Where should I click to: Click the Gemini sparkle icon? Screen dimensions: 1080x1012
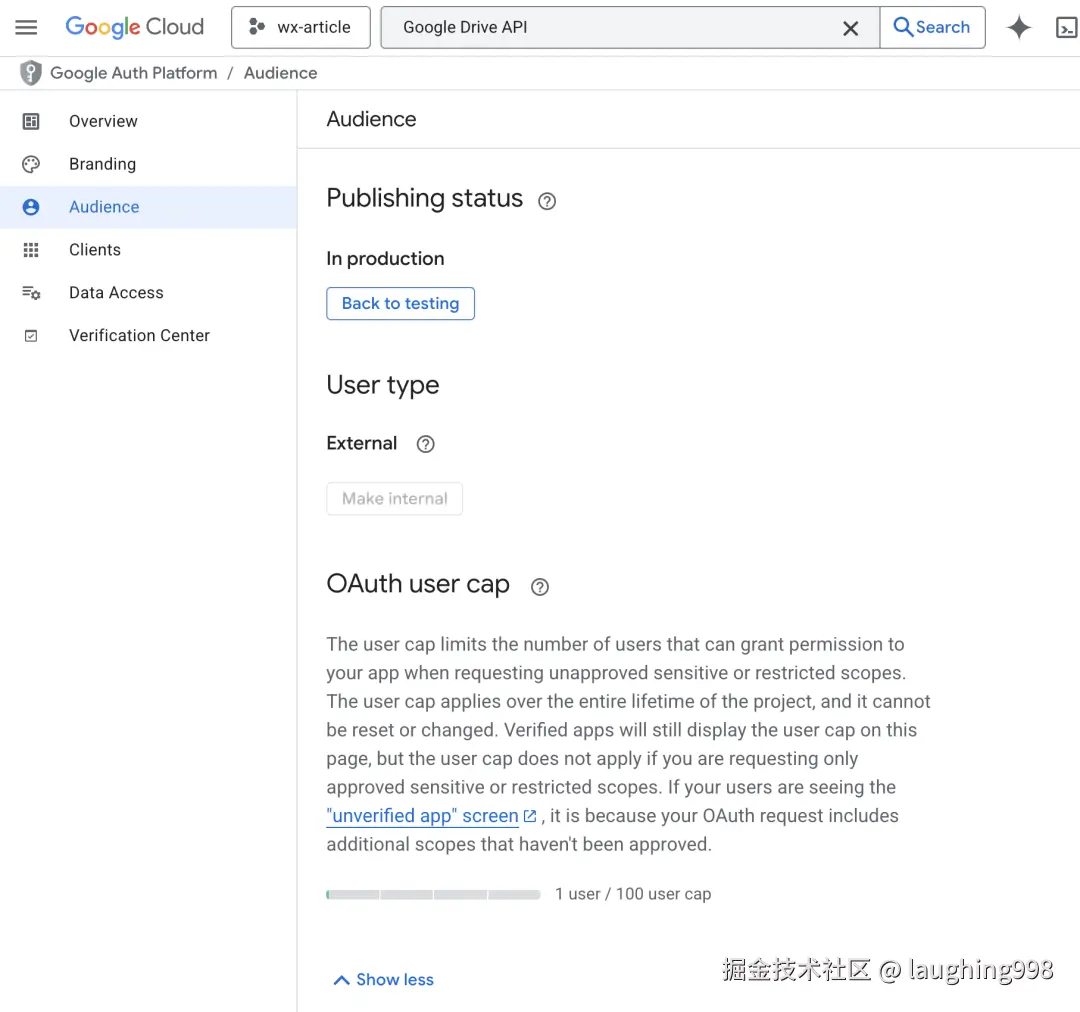click(x=1018, y=27)
